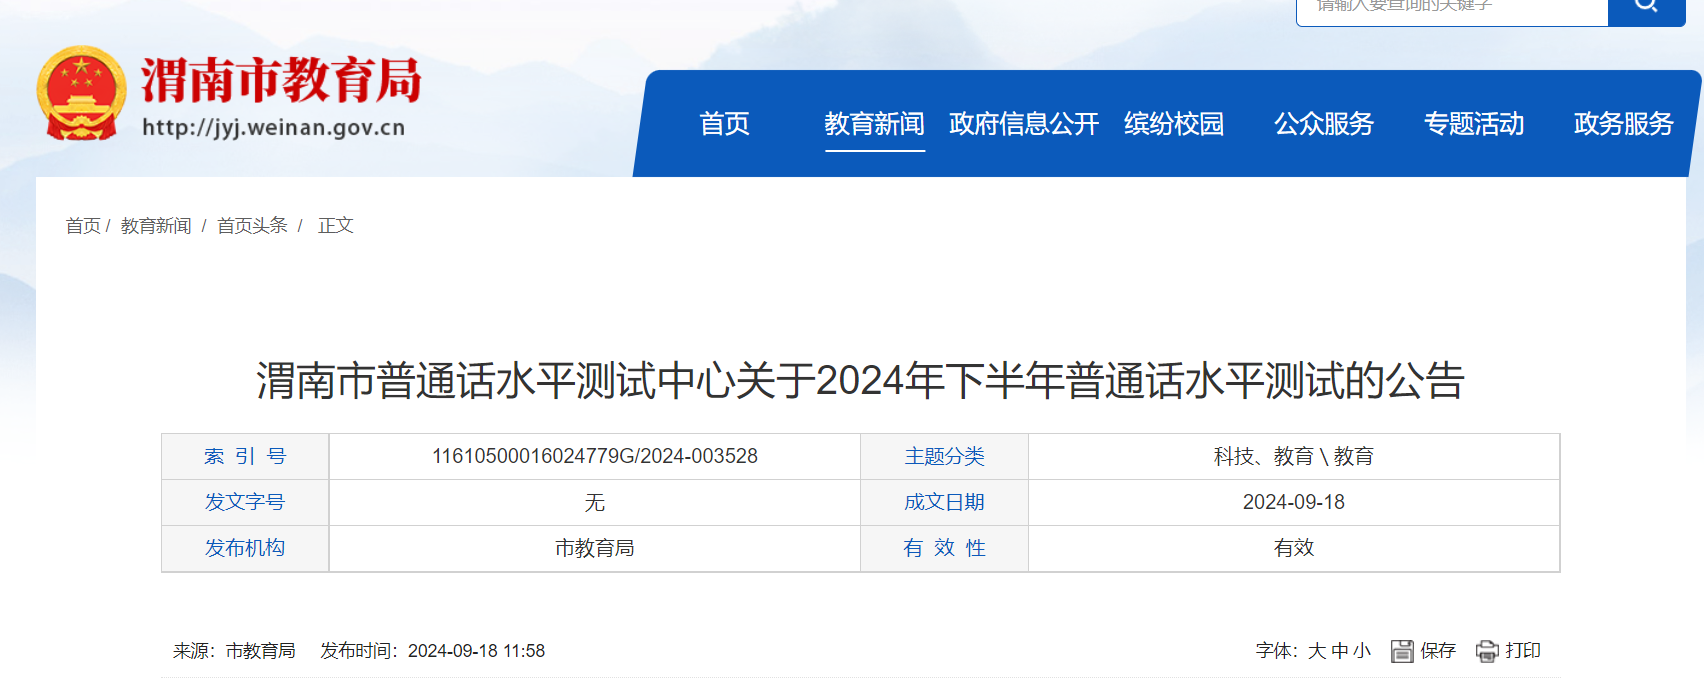This screenshot has width=1704, height=681.
Task: Click the 首页头条 breadcrumb link
Action: (x=252, y=226)
